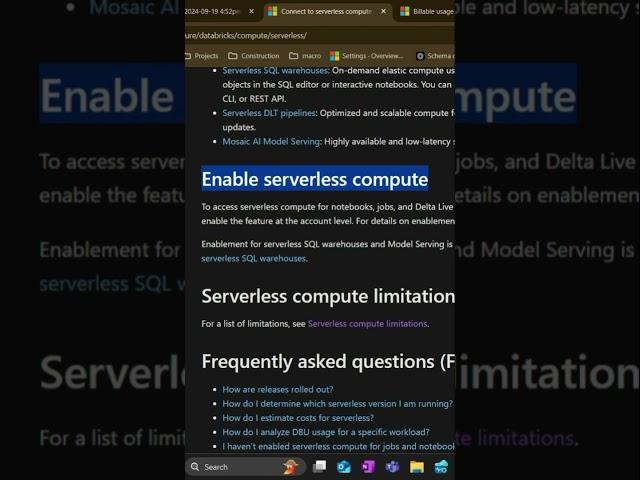The width and height of the screenshot is (640, 480).
Task: Open the Construction bookmark folder
Action: click(254, 56)
